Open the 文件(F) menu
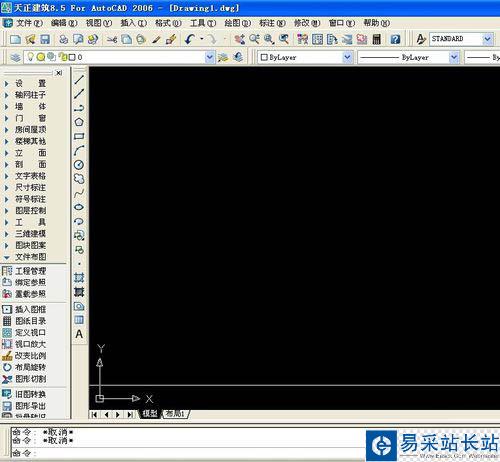 [29, 23]
